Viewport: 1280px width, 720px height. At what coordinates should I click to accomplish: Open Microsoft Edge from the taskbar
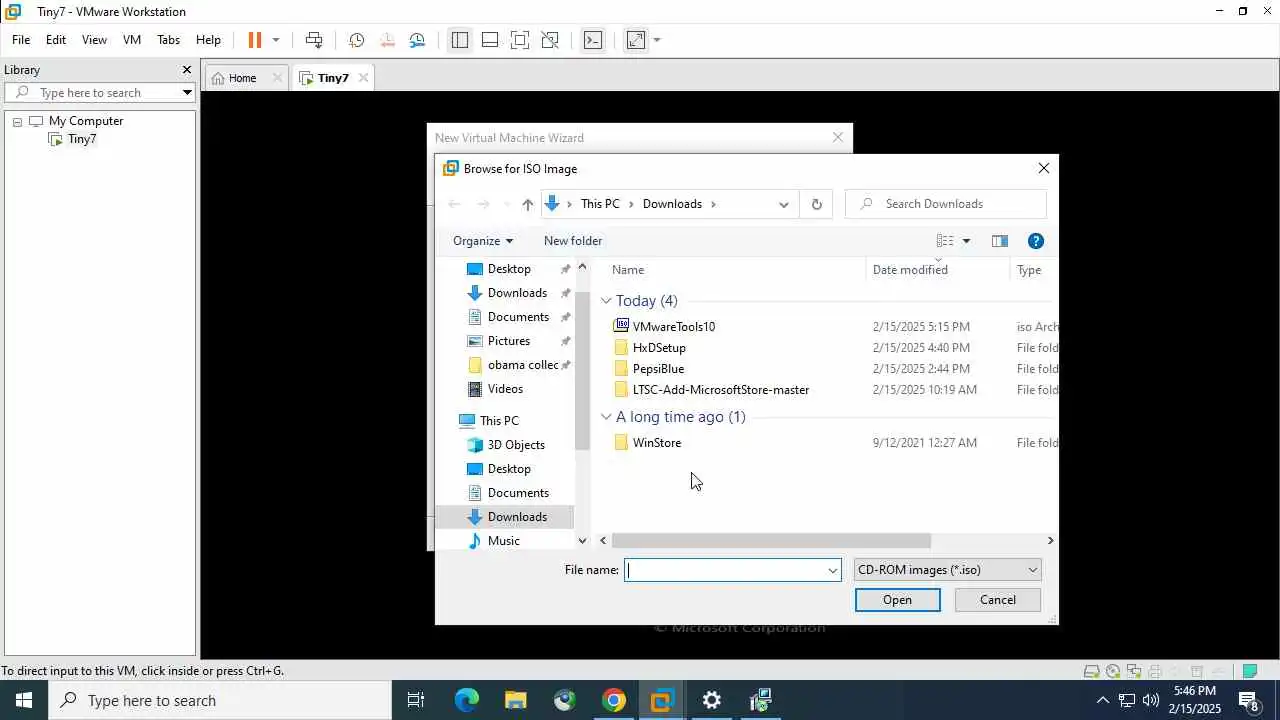(x=466, y=701)
